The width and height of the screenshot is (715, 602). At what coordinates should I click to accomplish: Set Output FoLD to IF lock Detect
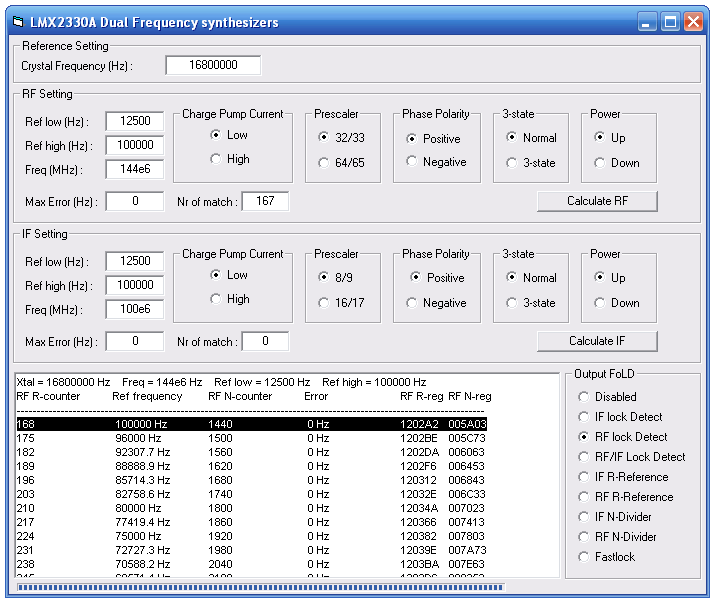tap(620, 417)
